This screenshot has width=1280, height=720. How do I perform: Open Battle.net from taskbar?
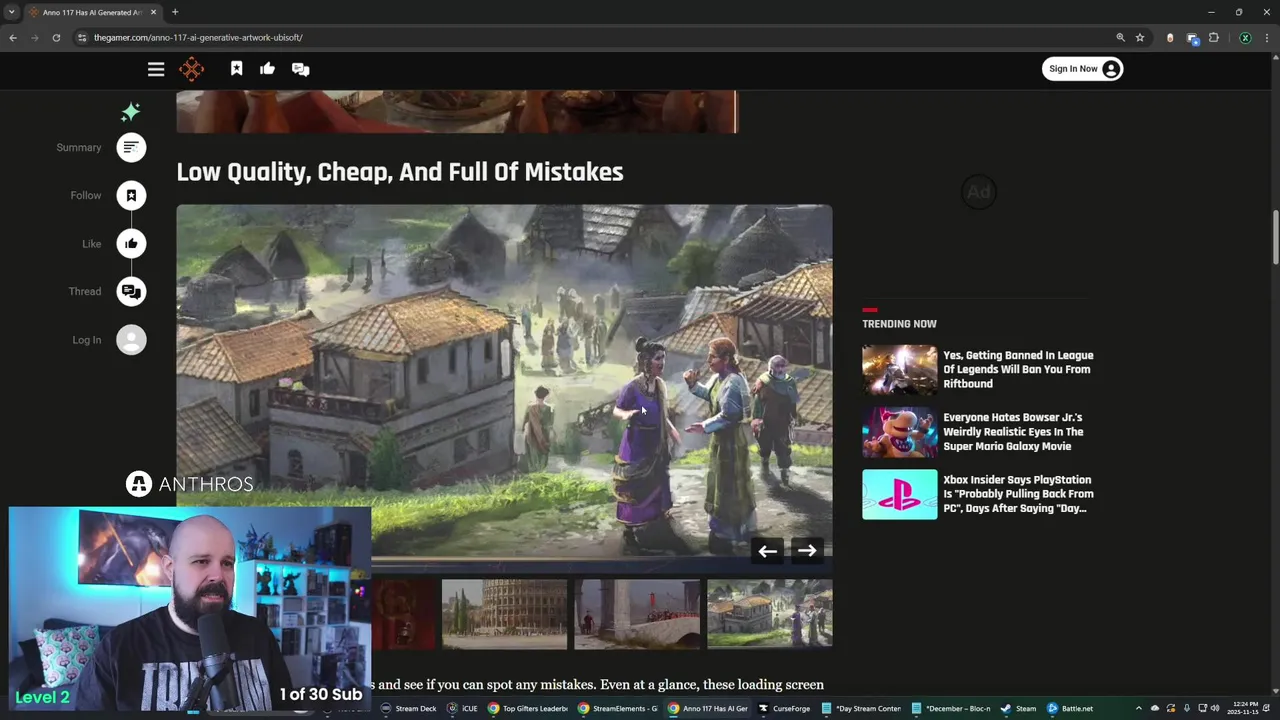[x=1070, y=709]
